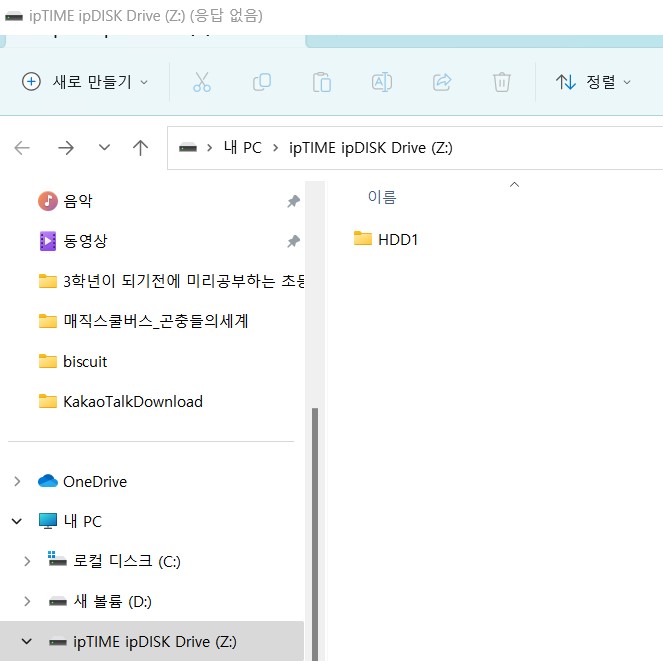Click the Cut scissors icon
Image resolution: width=663 pixels, height=661 pixels.
click(x=202, y=82)
